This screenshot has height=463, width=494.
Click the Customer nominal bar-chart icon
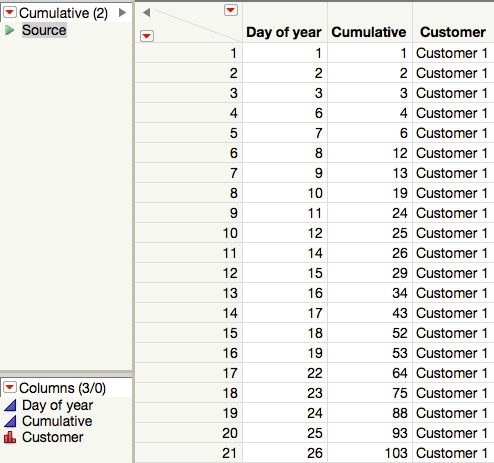pyautogui.click(x=10, y=437)
